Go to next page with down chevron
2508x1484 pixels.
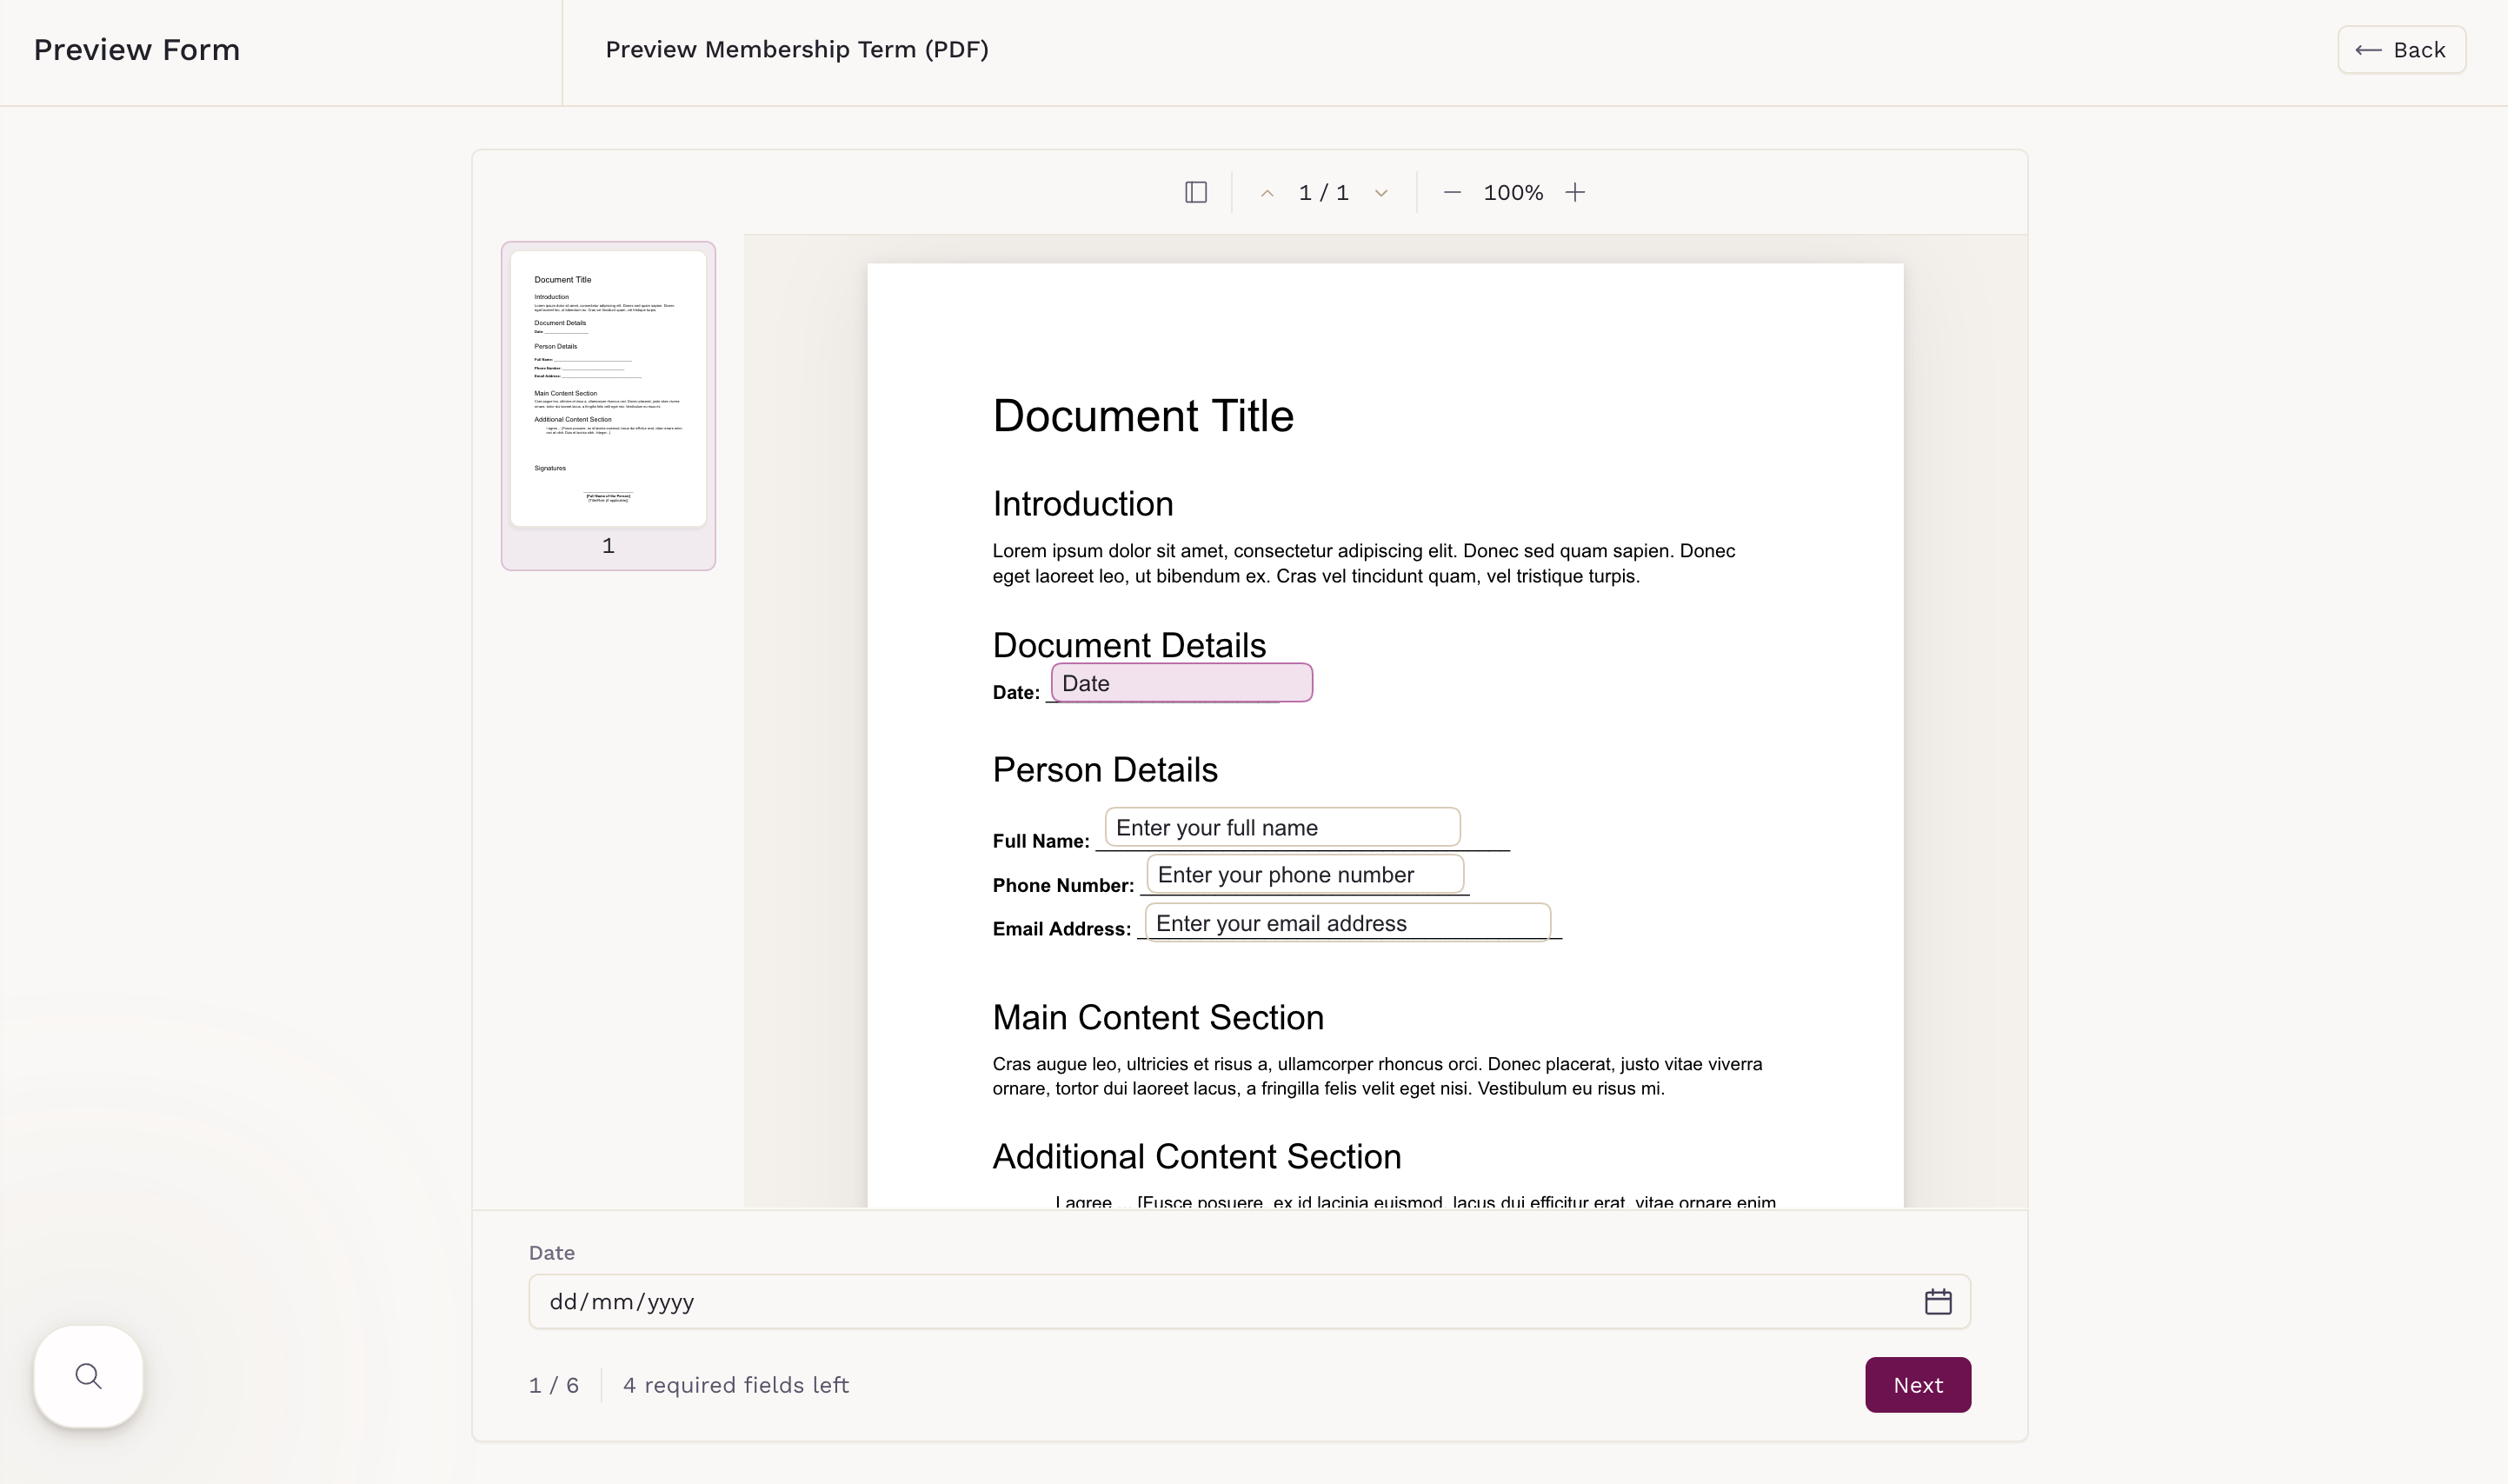[1381, 193]
